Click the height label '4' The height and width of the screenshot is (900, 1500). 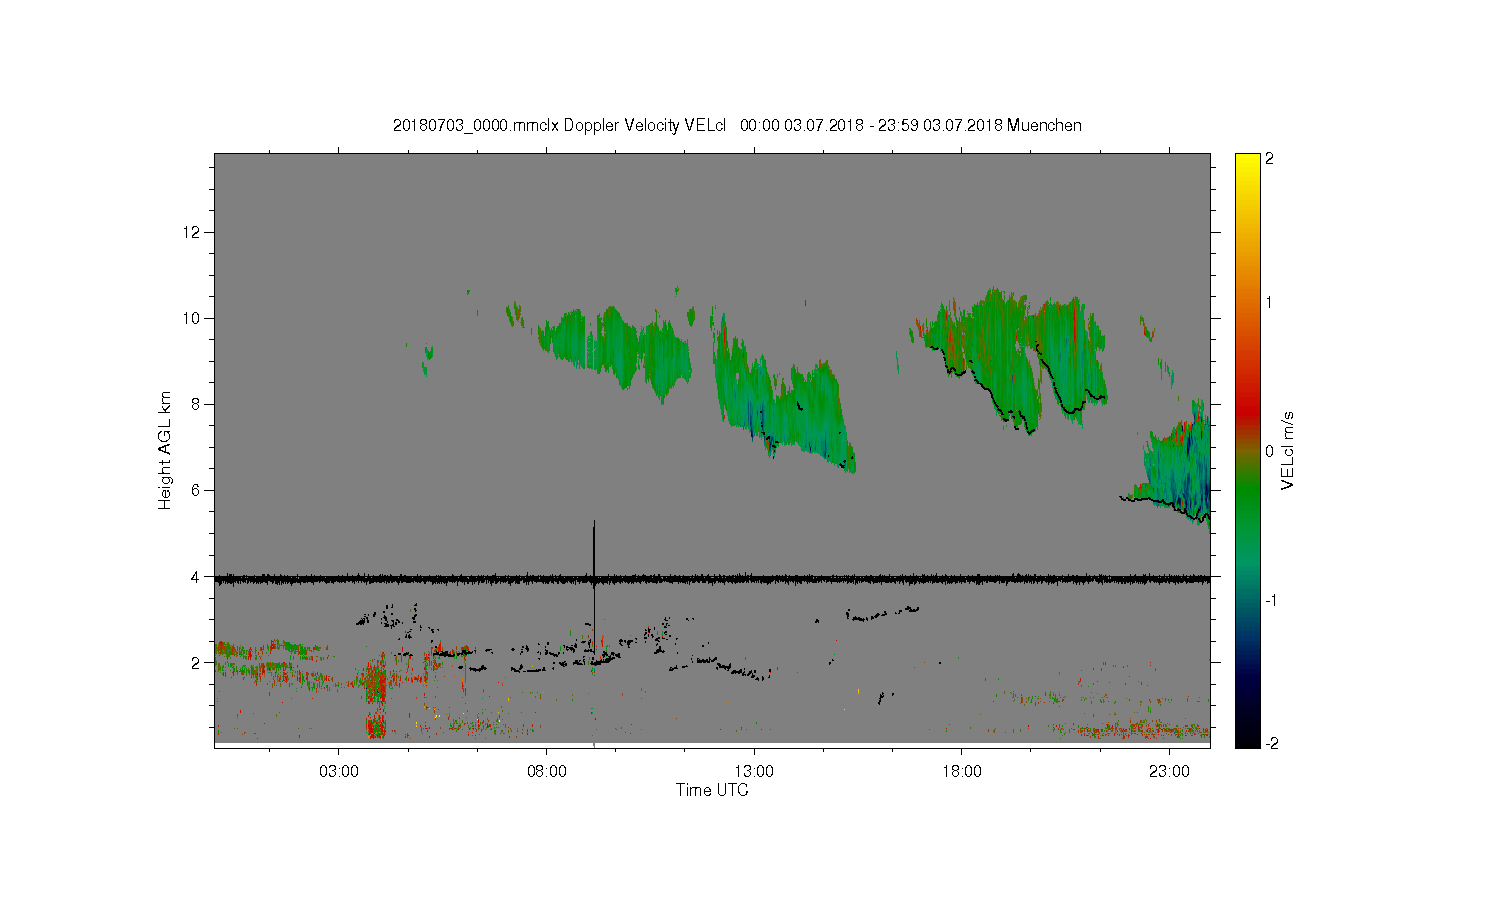click(197, 576)
